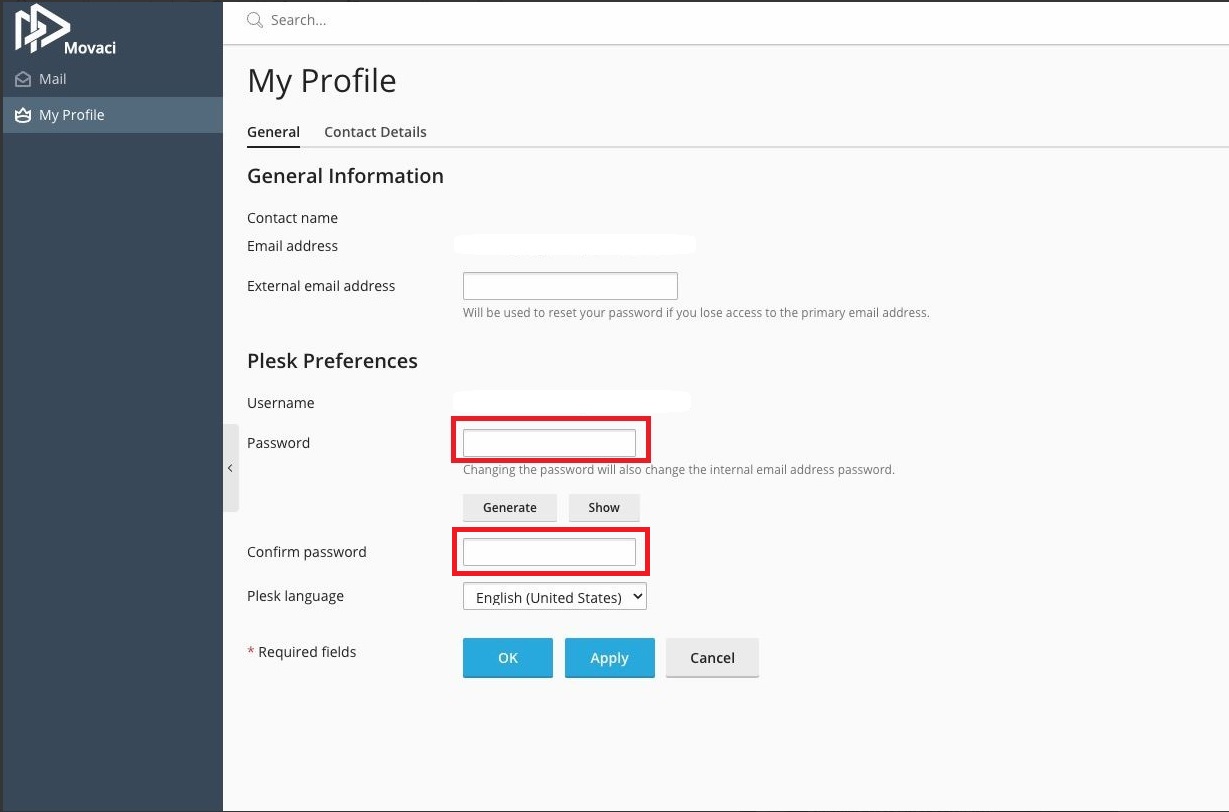Viewport: 1229px width, 812px height.
Task: Click the My Profile crown icon
Action: (23, 115)
